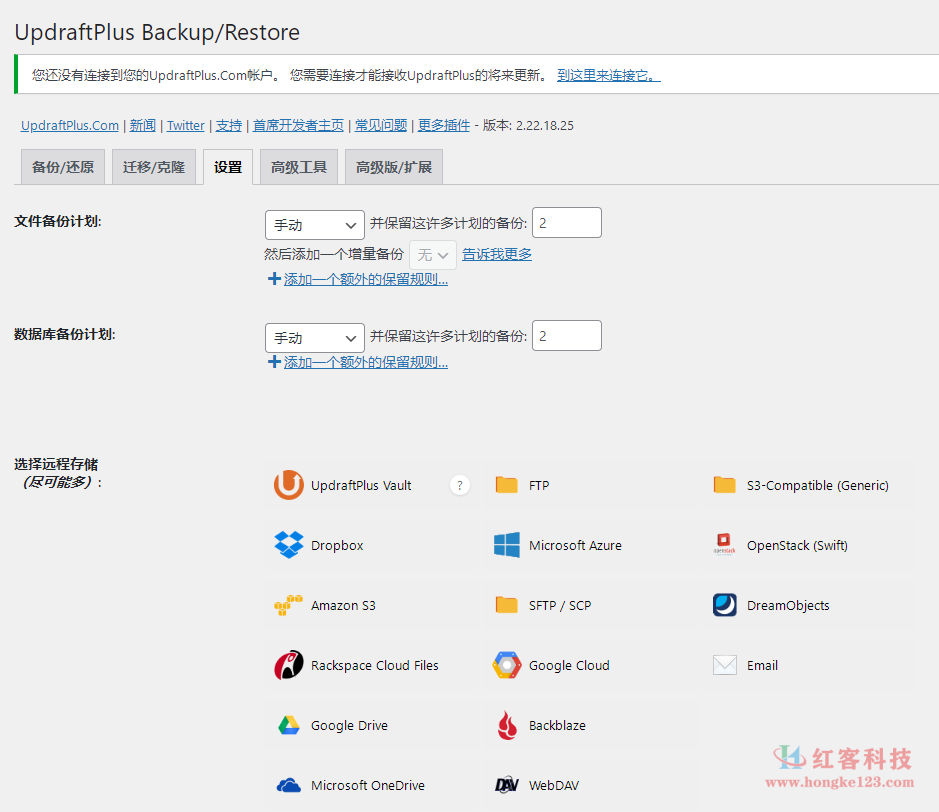
Task: Click the S3-Compatible (Generic) label
Action: pyautogui.click(x=817, y=486)
